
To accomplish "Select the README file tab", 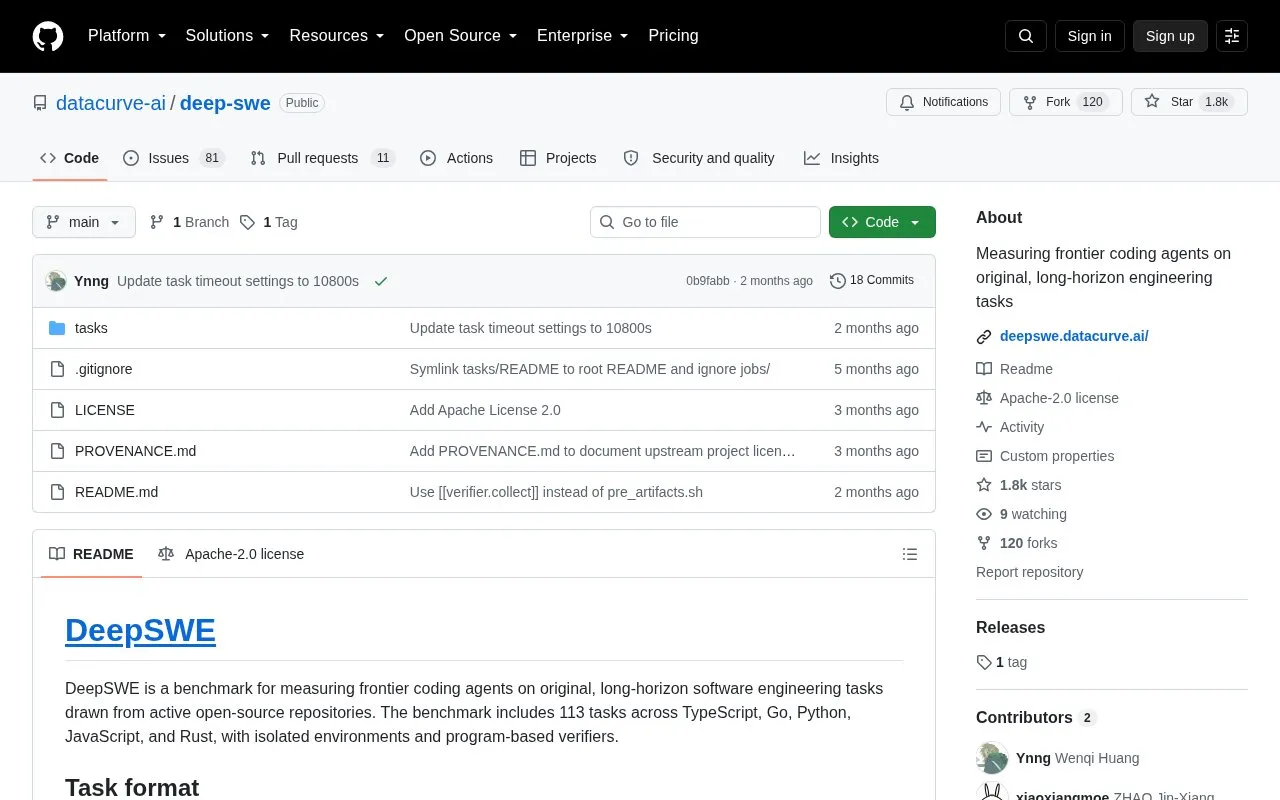I will click(x=91, y=554).
